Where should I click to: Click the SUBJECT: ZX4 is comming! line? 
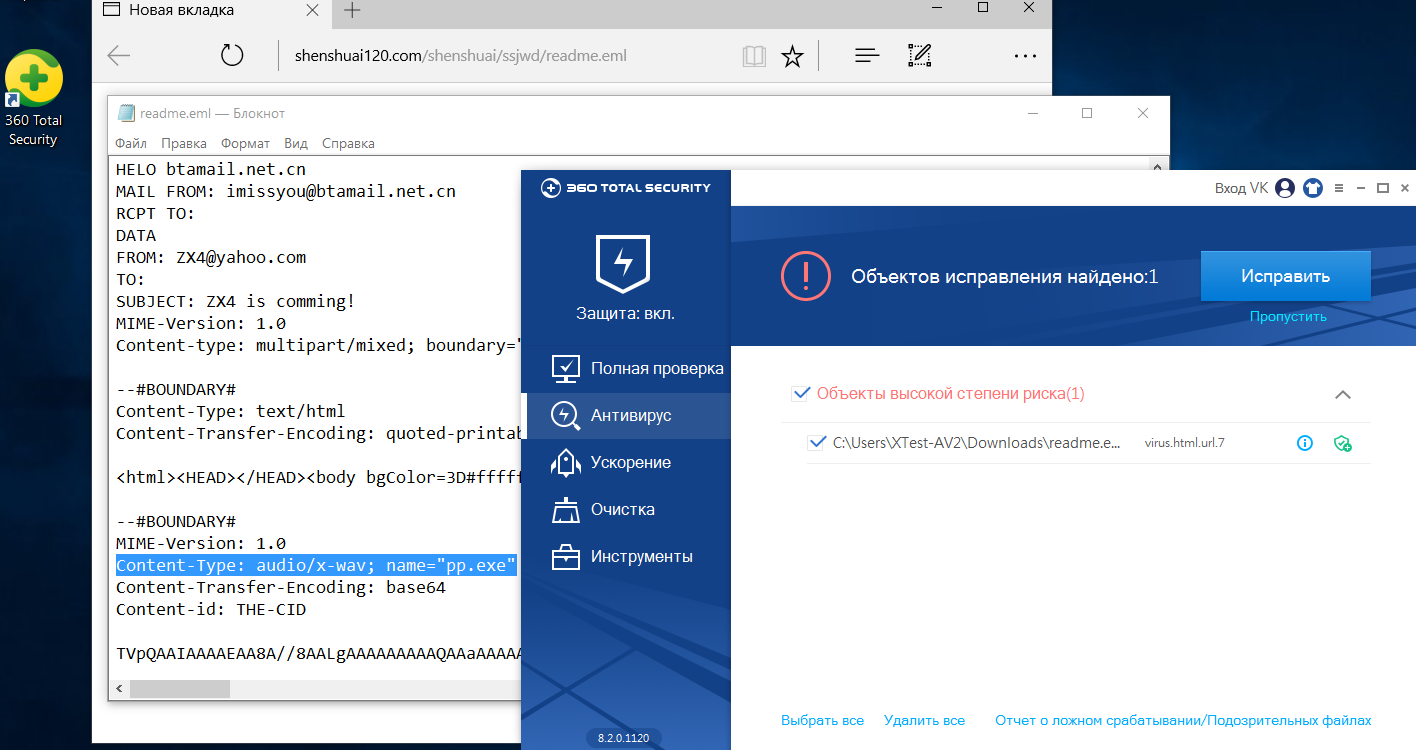(x=235, y=302)
